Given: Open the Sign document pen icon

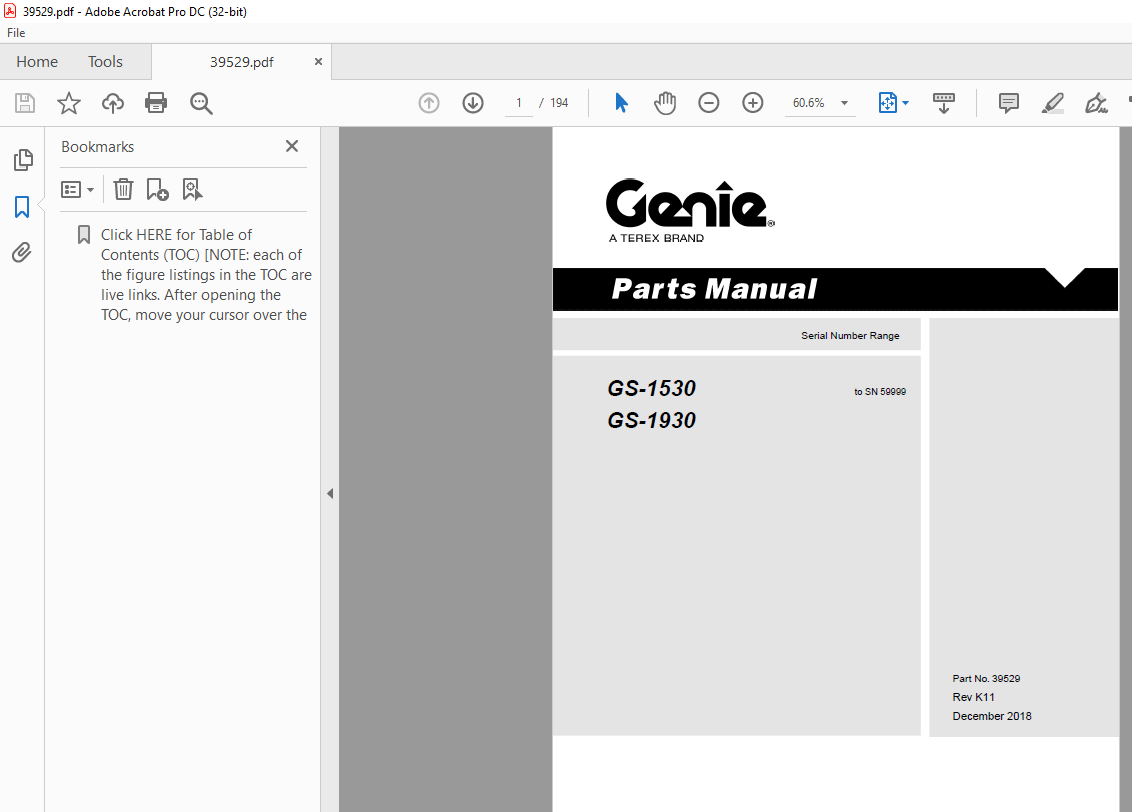Looking at the screenshot, I should tap(1096, 103).
